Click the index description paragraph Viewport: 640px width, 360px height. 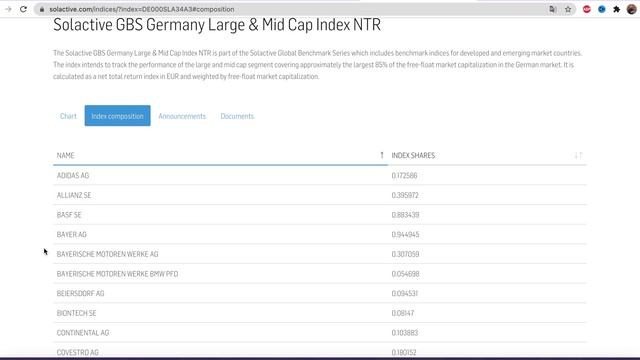point(318,64)
